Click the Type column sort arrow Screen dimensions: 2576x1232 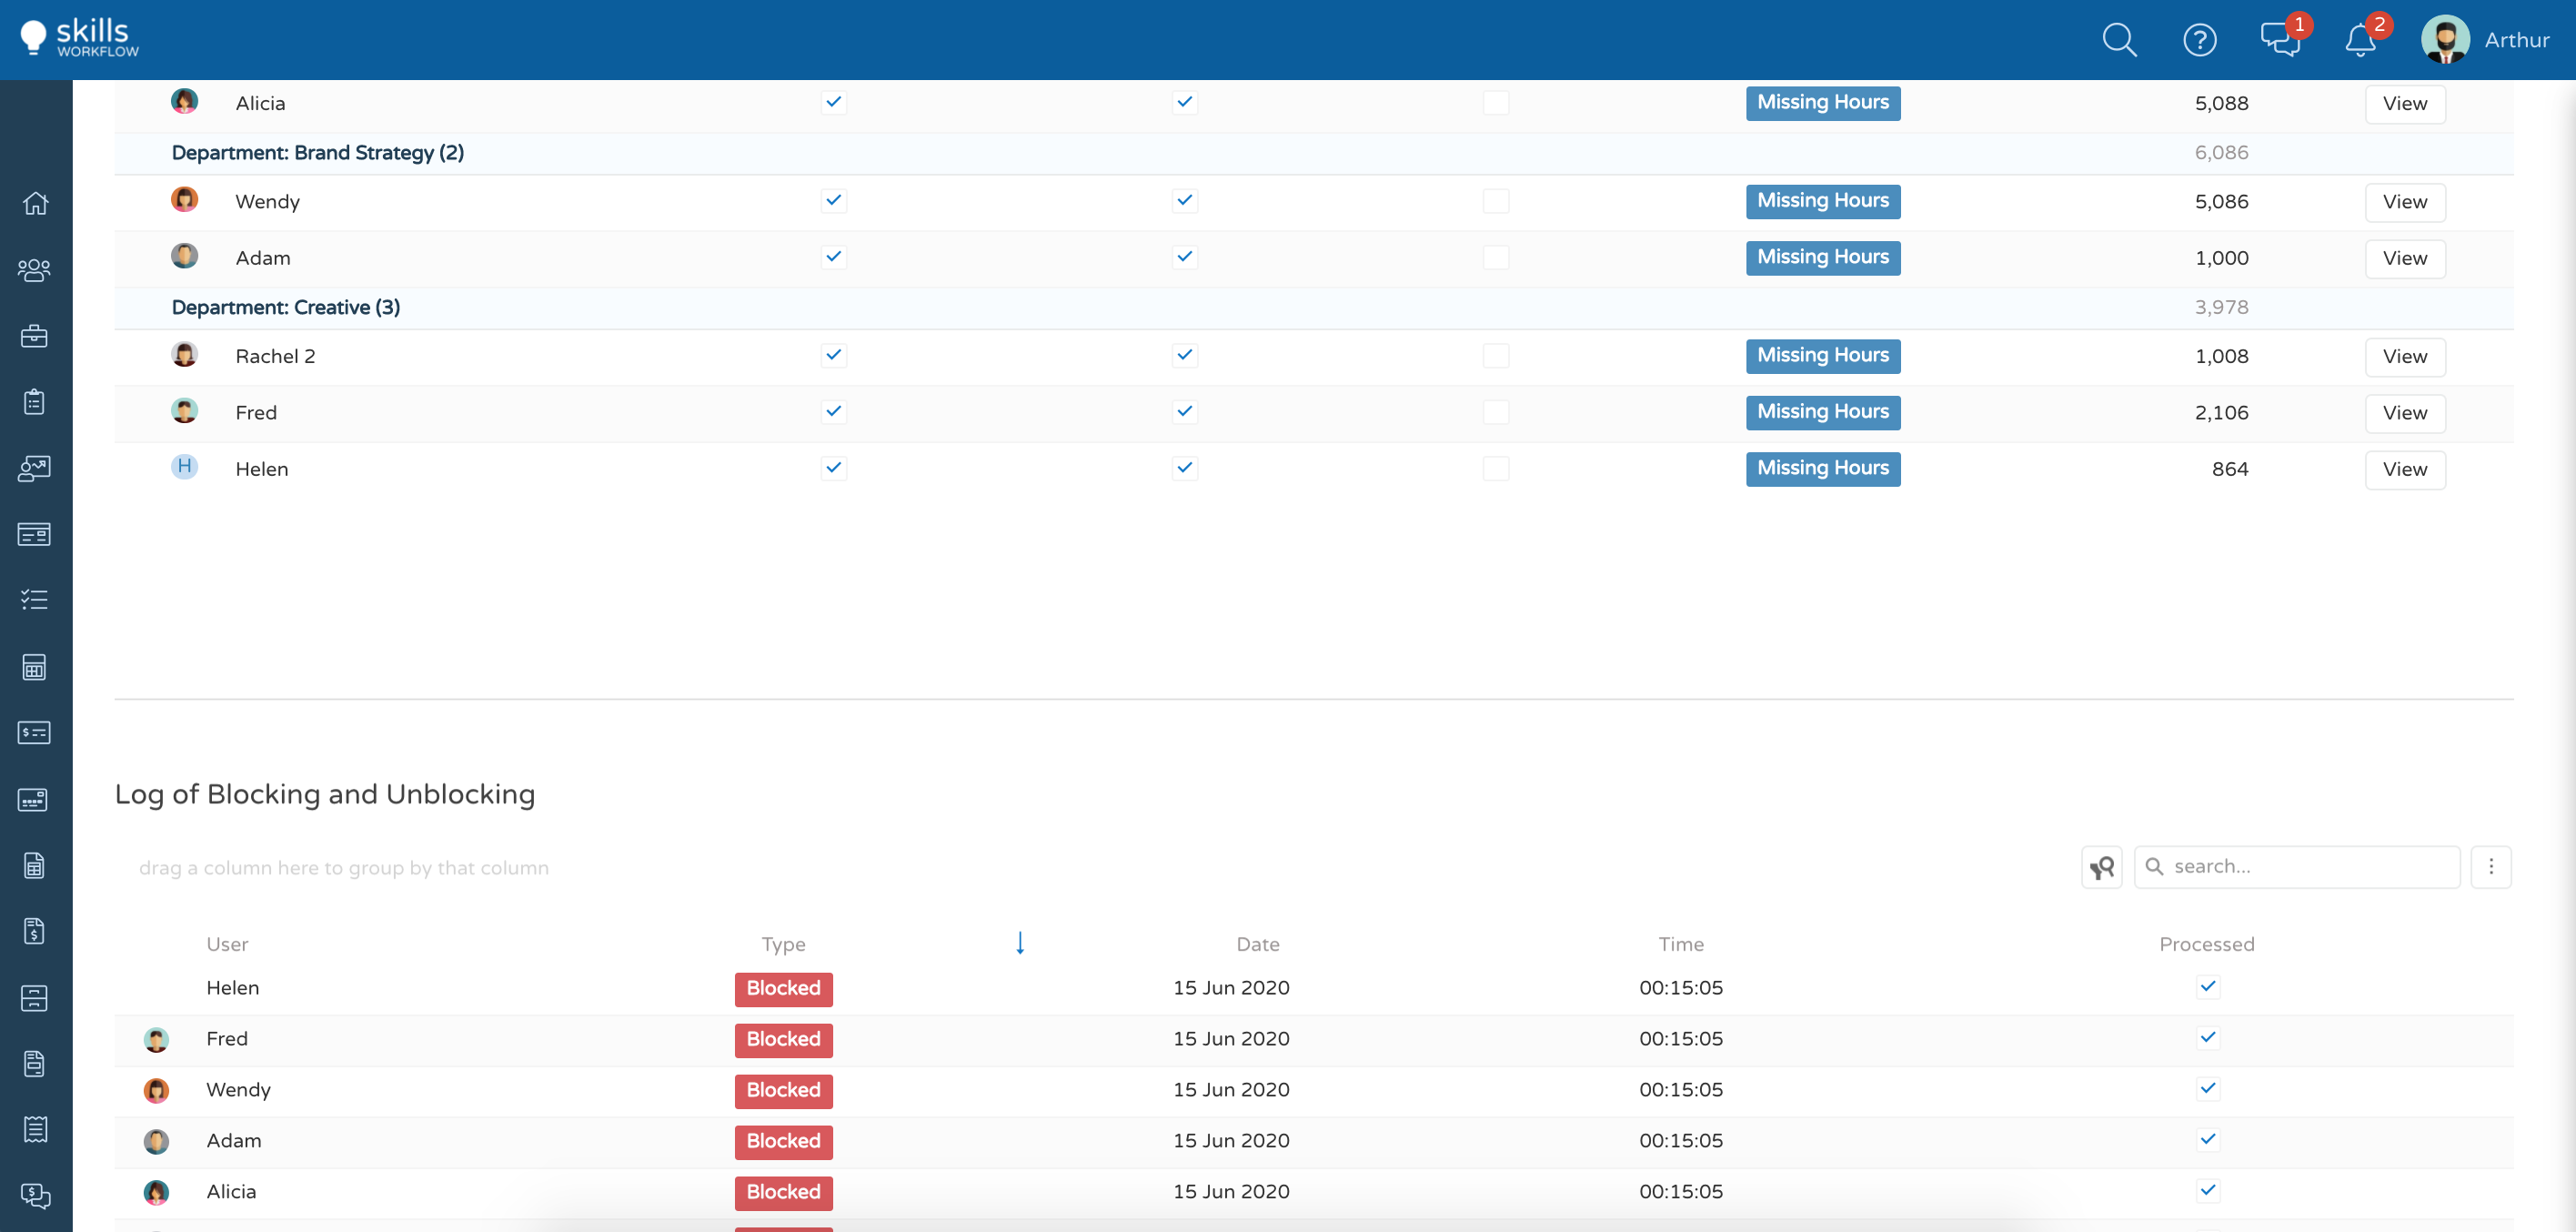coord(1020,942)
